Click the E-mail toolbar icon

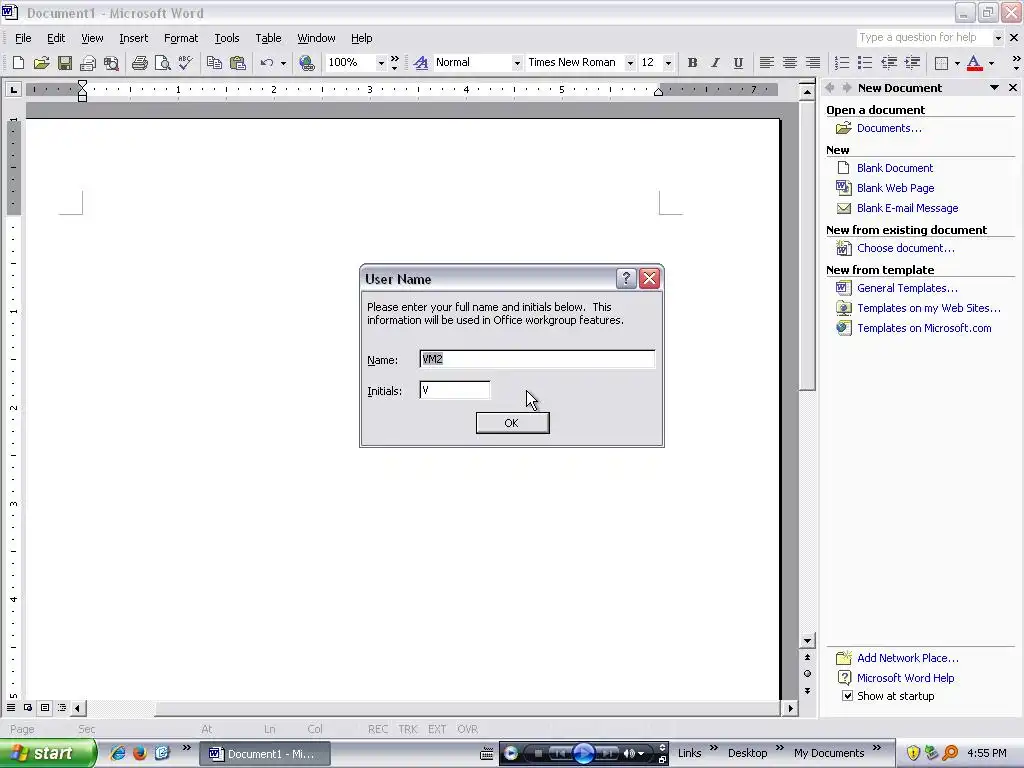(88, 63)
